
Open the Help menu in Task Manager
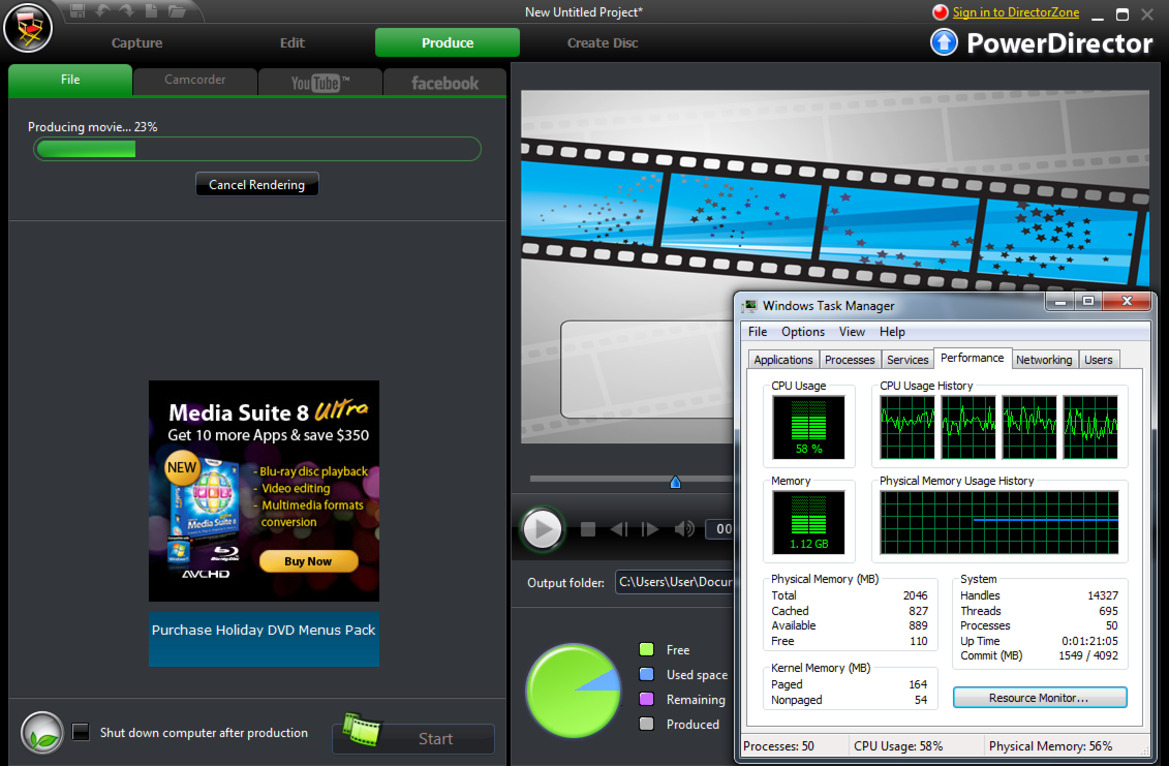[x=892, y=332]
